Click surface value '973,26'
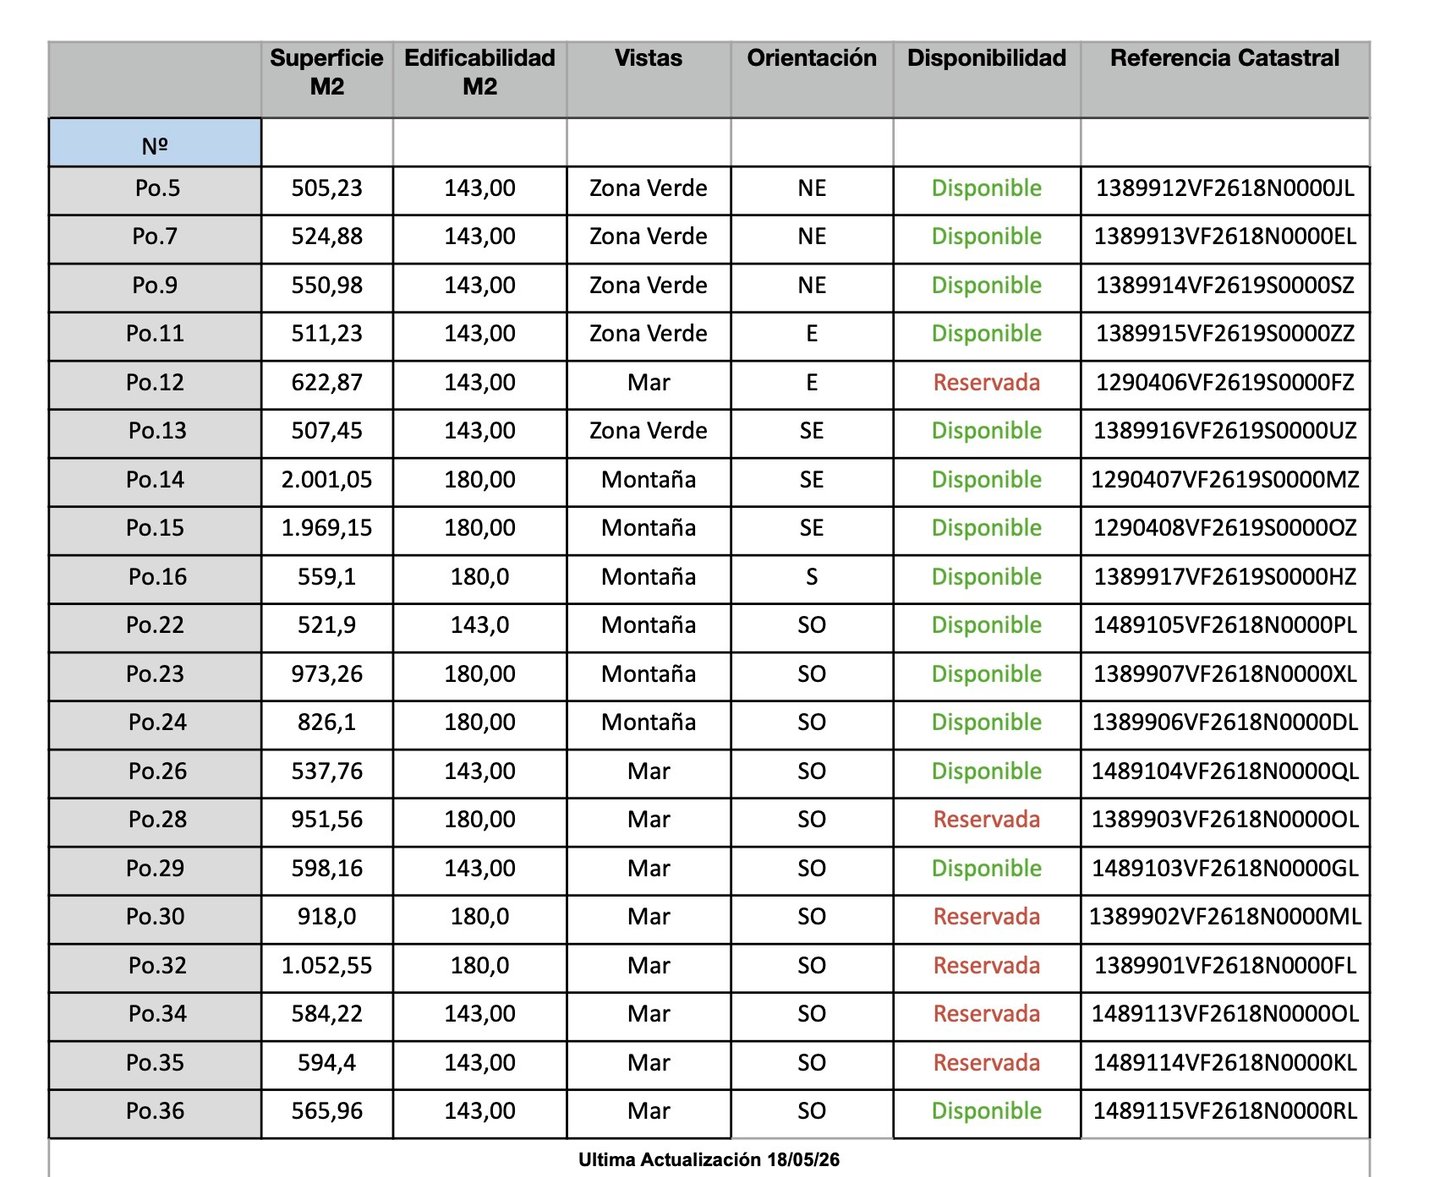Viewport: 1440px width, 1177px height. click(x=327, y=673)
